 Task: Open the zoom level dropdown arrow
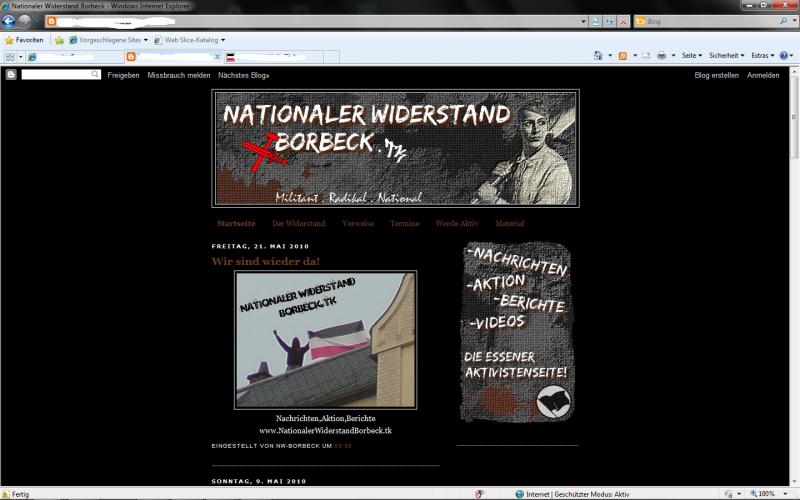point(786,494)
